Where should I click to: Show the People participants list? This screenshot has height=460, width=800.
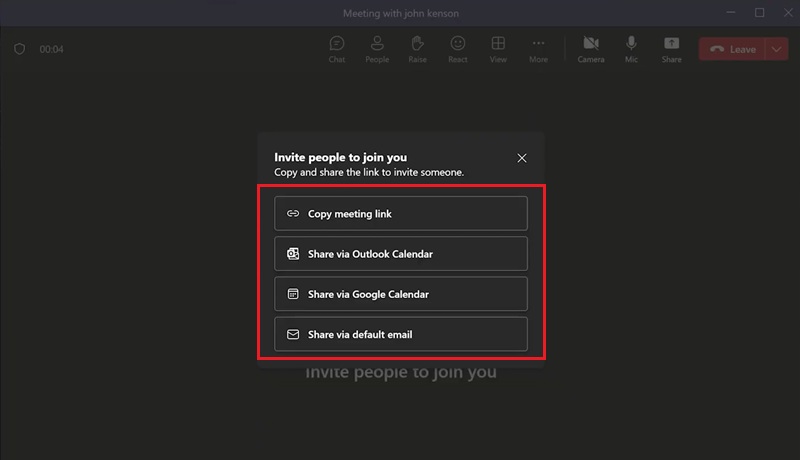point(377,48)
